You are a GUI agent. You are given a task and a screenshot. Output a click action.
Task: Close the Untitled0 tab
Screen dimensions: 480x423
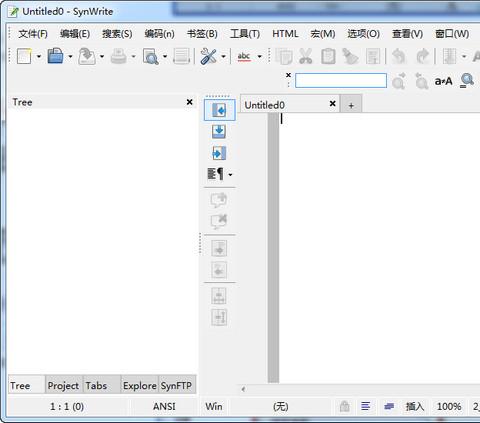332,104
